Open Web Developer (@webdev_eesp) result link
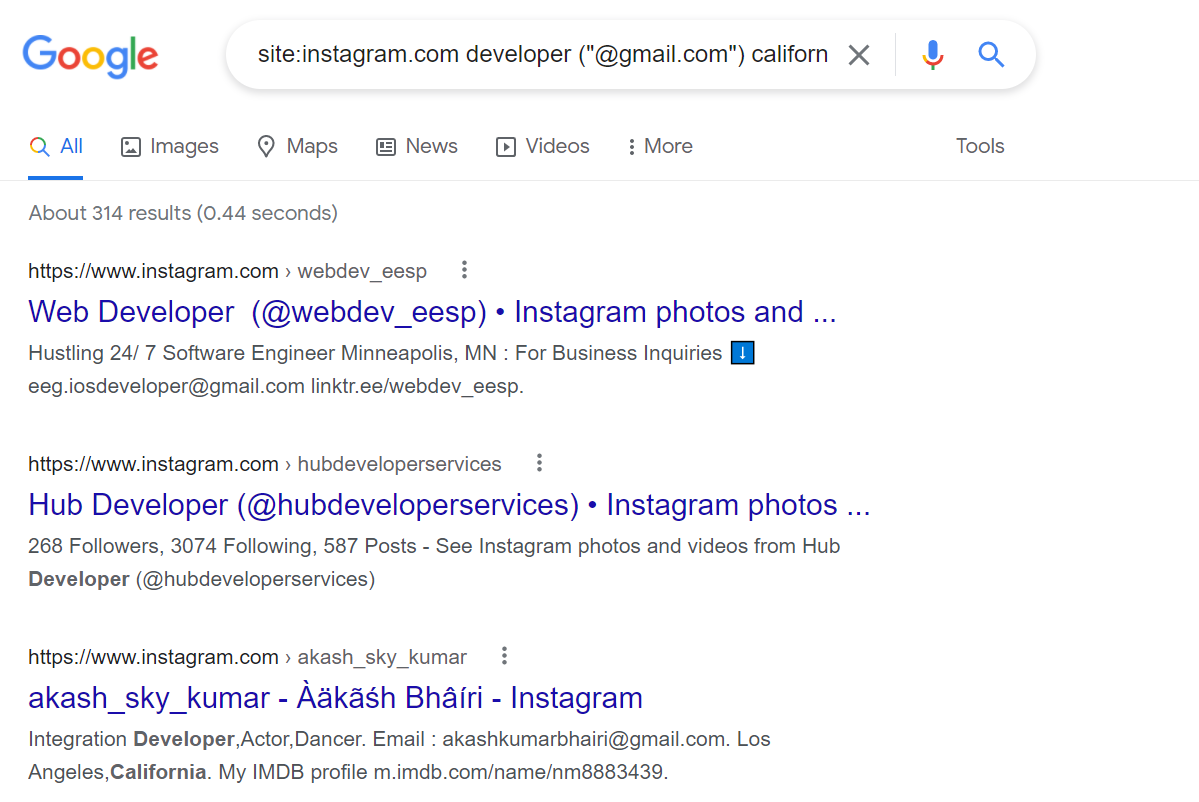 [x=431, y=312]
